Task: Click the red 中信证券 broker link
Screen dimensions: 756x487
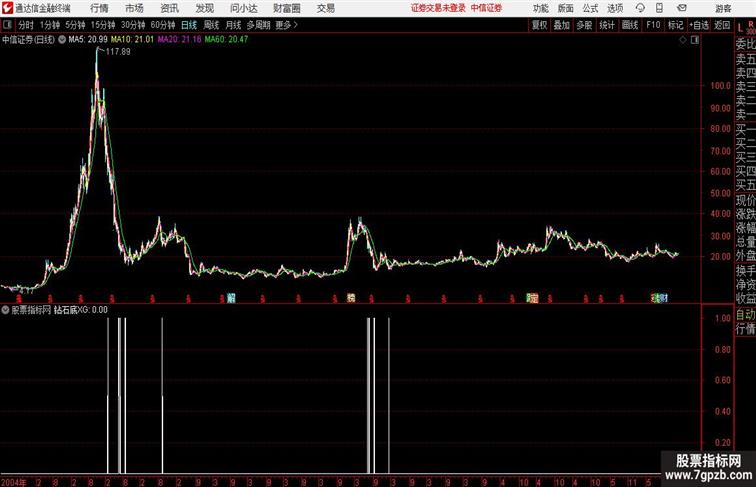Action: [486, 8]
